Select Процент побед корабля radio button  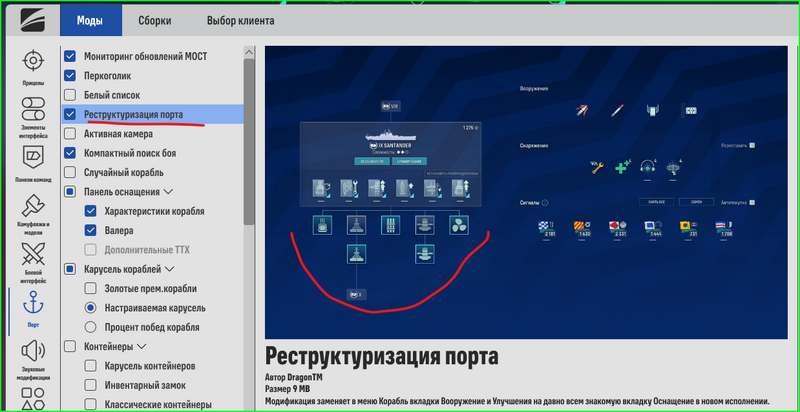(90, 327)
